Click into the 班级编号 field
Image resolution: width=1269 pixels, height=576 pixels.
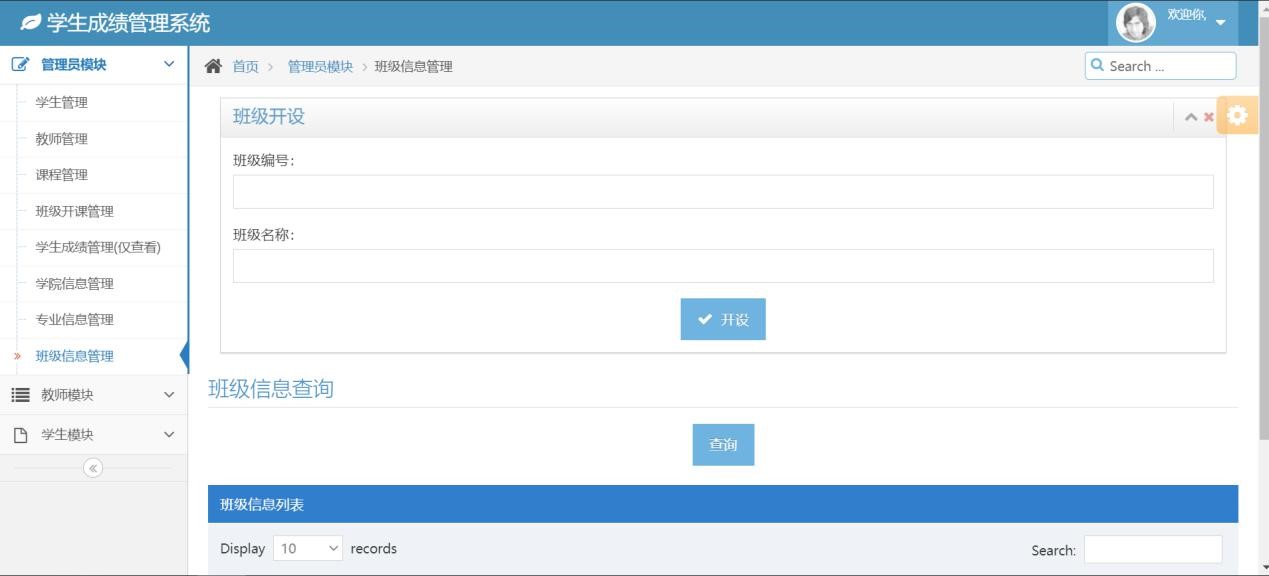723,192
